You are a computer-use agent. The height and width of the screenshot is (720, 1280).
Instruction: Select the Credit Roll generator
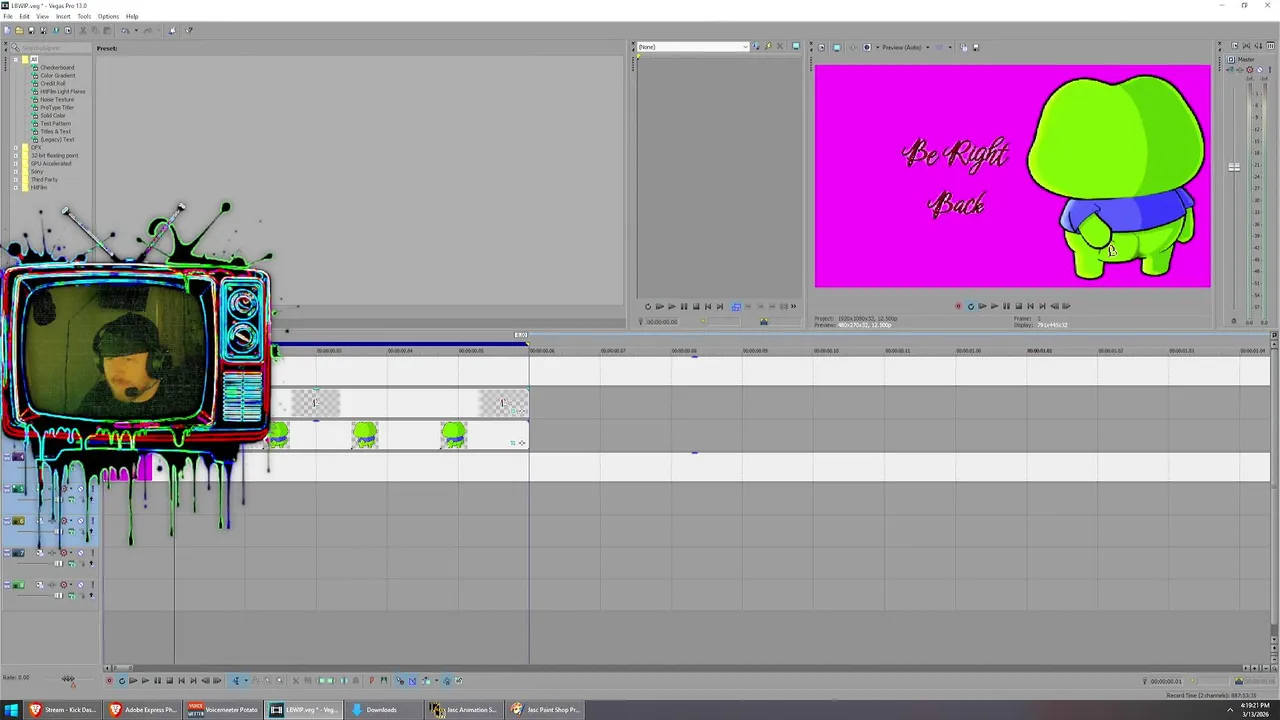click(53, 84)
